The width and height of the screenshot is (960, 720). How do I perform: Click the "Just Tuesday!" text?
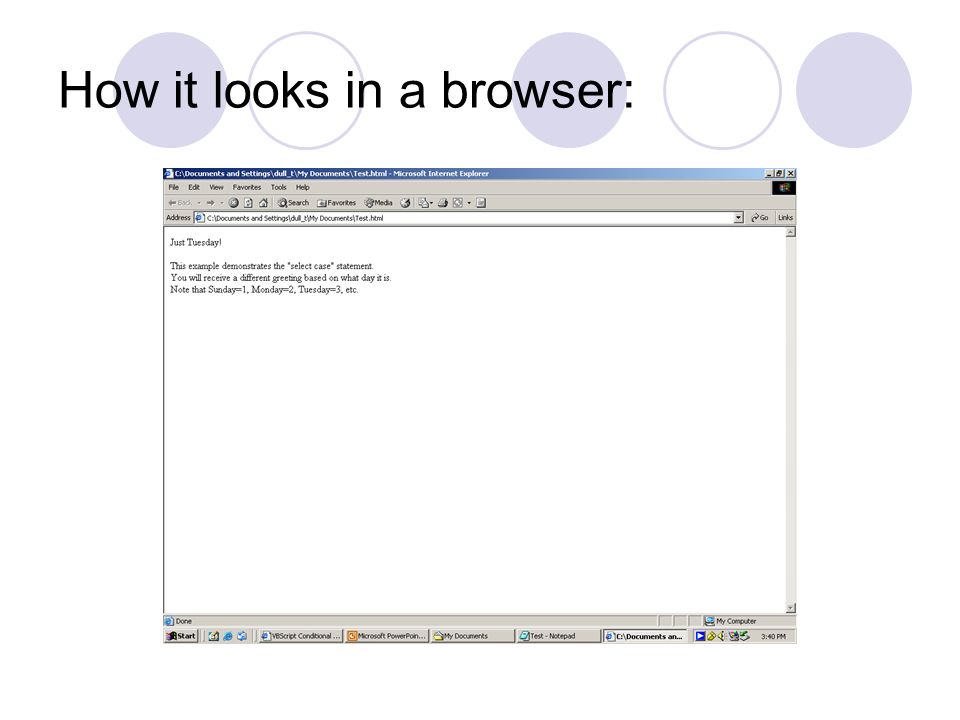[x=196, y=242]
